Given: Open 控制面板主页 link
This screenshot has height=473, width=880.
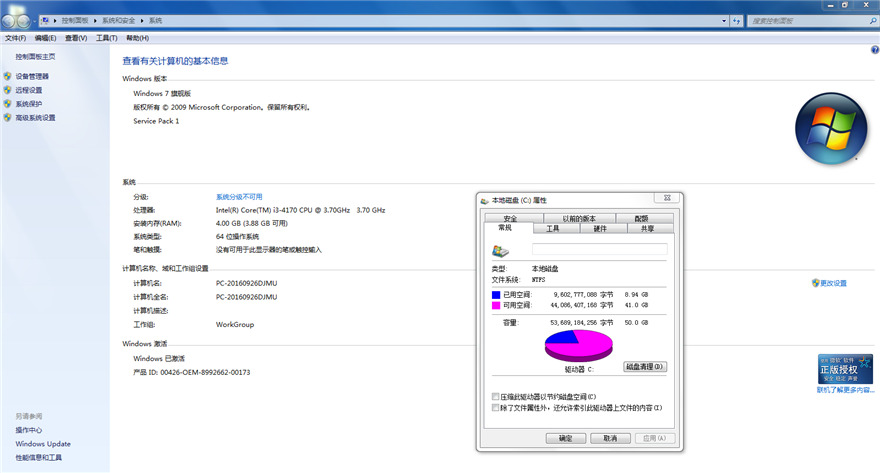Looking at the screenshot, I should [x=35, y=57].
